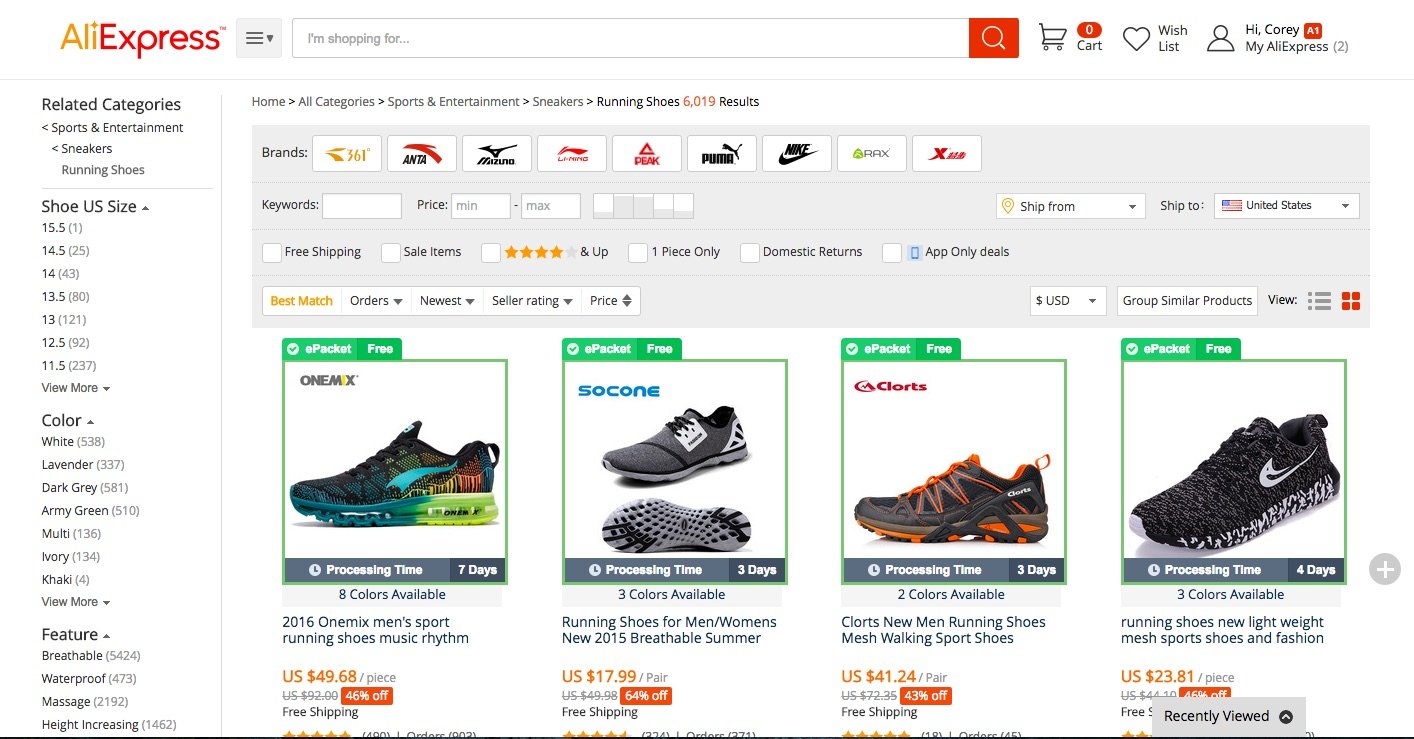
Task: Open the Sneakers breadcrumb link
Action: click(558, 102)
